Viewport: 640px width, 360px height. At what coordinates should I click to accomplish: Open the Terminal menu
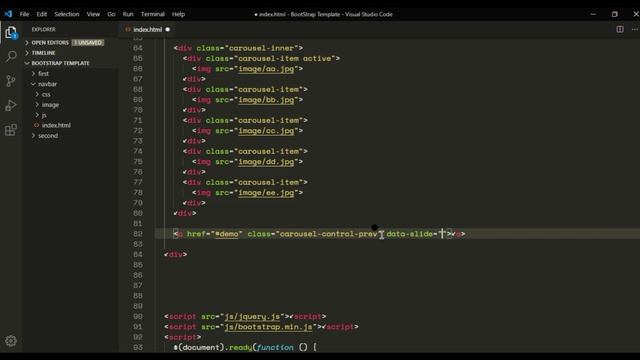pos(153,14)
